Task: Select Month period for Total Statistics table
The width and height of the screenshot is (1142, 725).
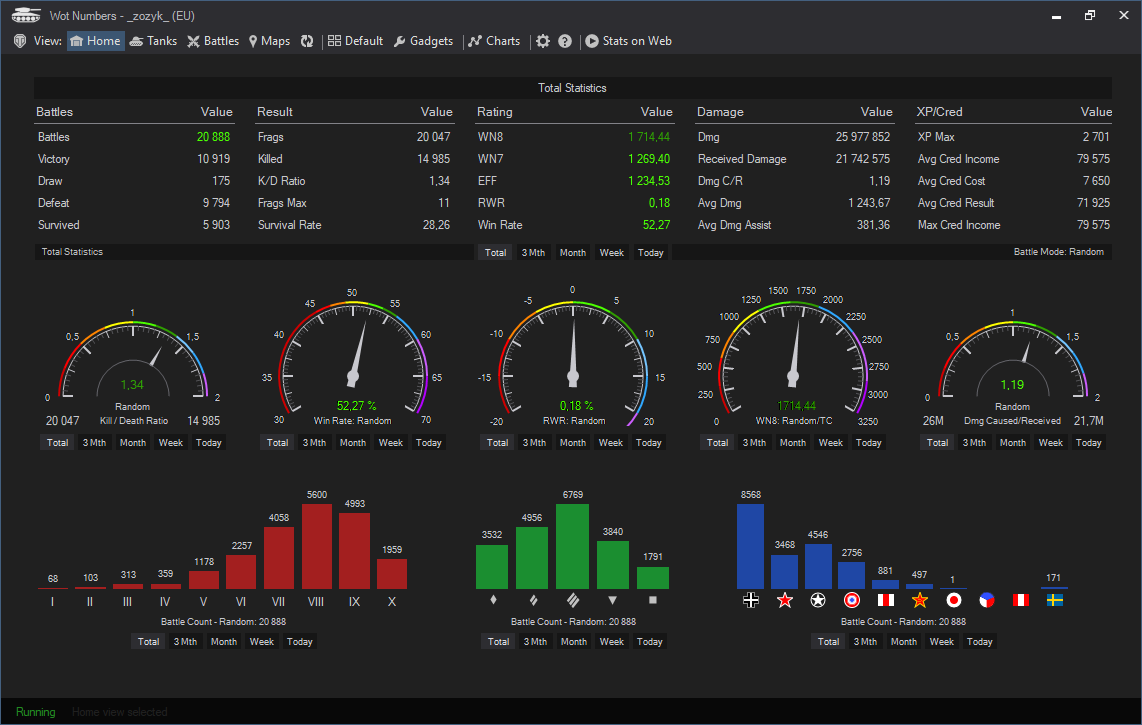Action: (572, 253)
